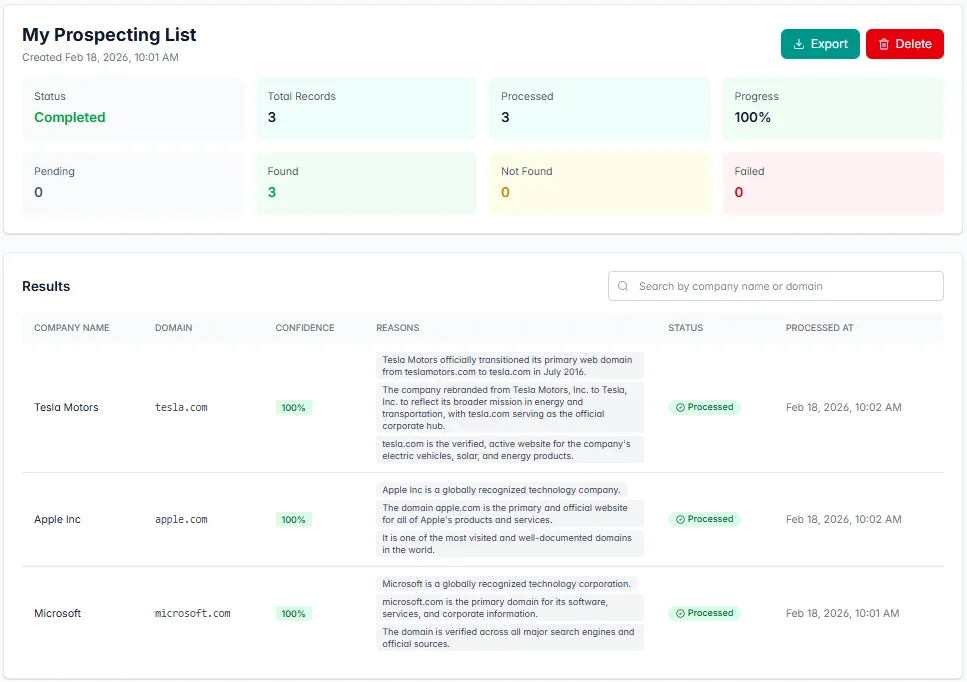Click the download icon in Export button
Screen dimensions: 967x682
coord(798,44)
